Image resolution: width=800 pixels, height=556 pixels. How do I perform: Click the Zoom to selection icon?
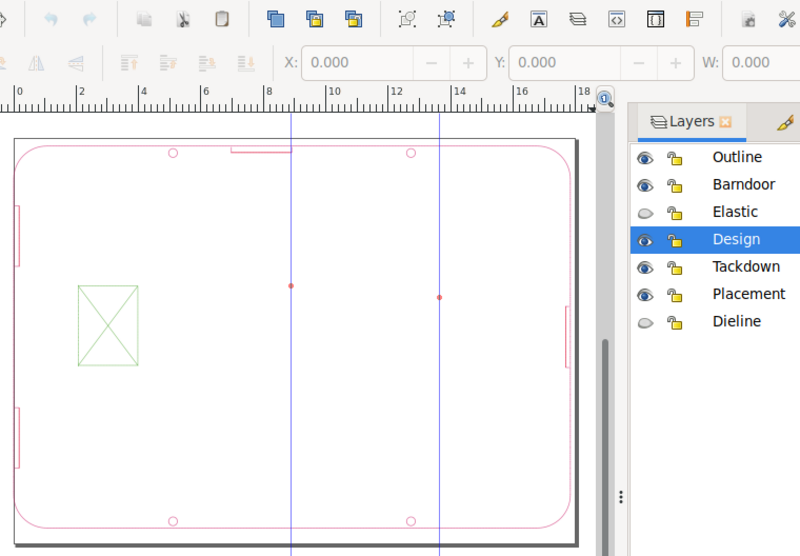tap(407, 19)
